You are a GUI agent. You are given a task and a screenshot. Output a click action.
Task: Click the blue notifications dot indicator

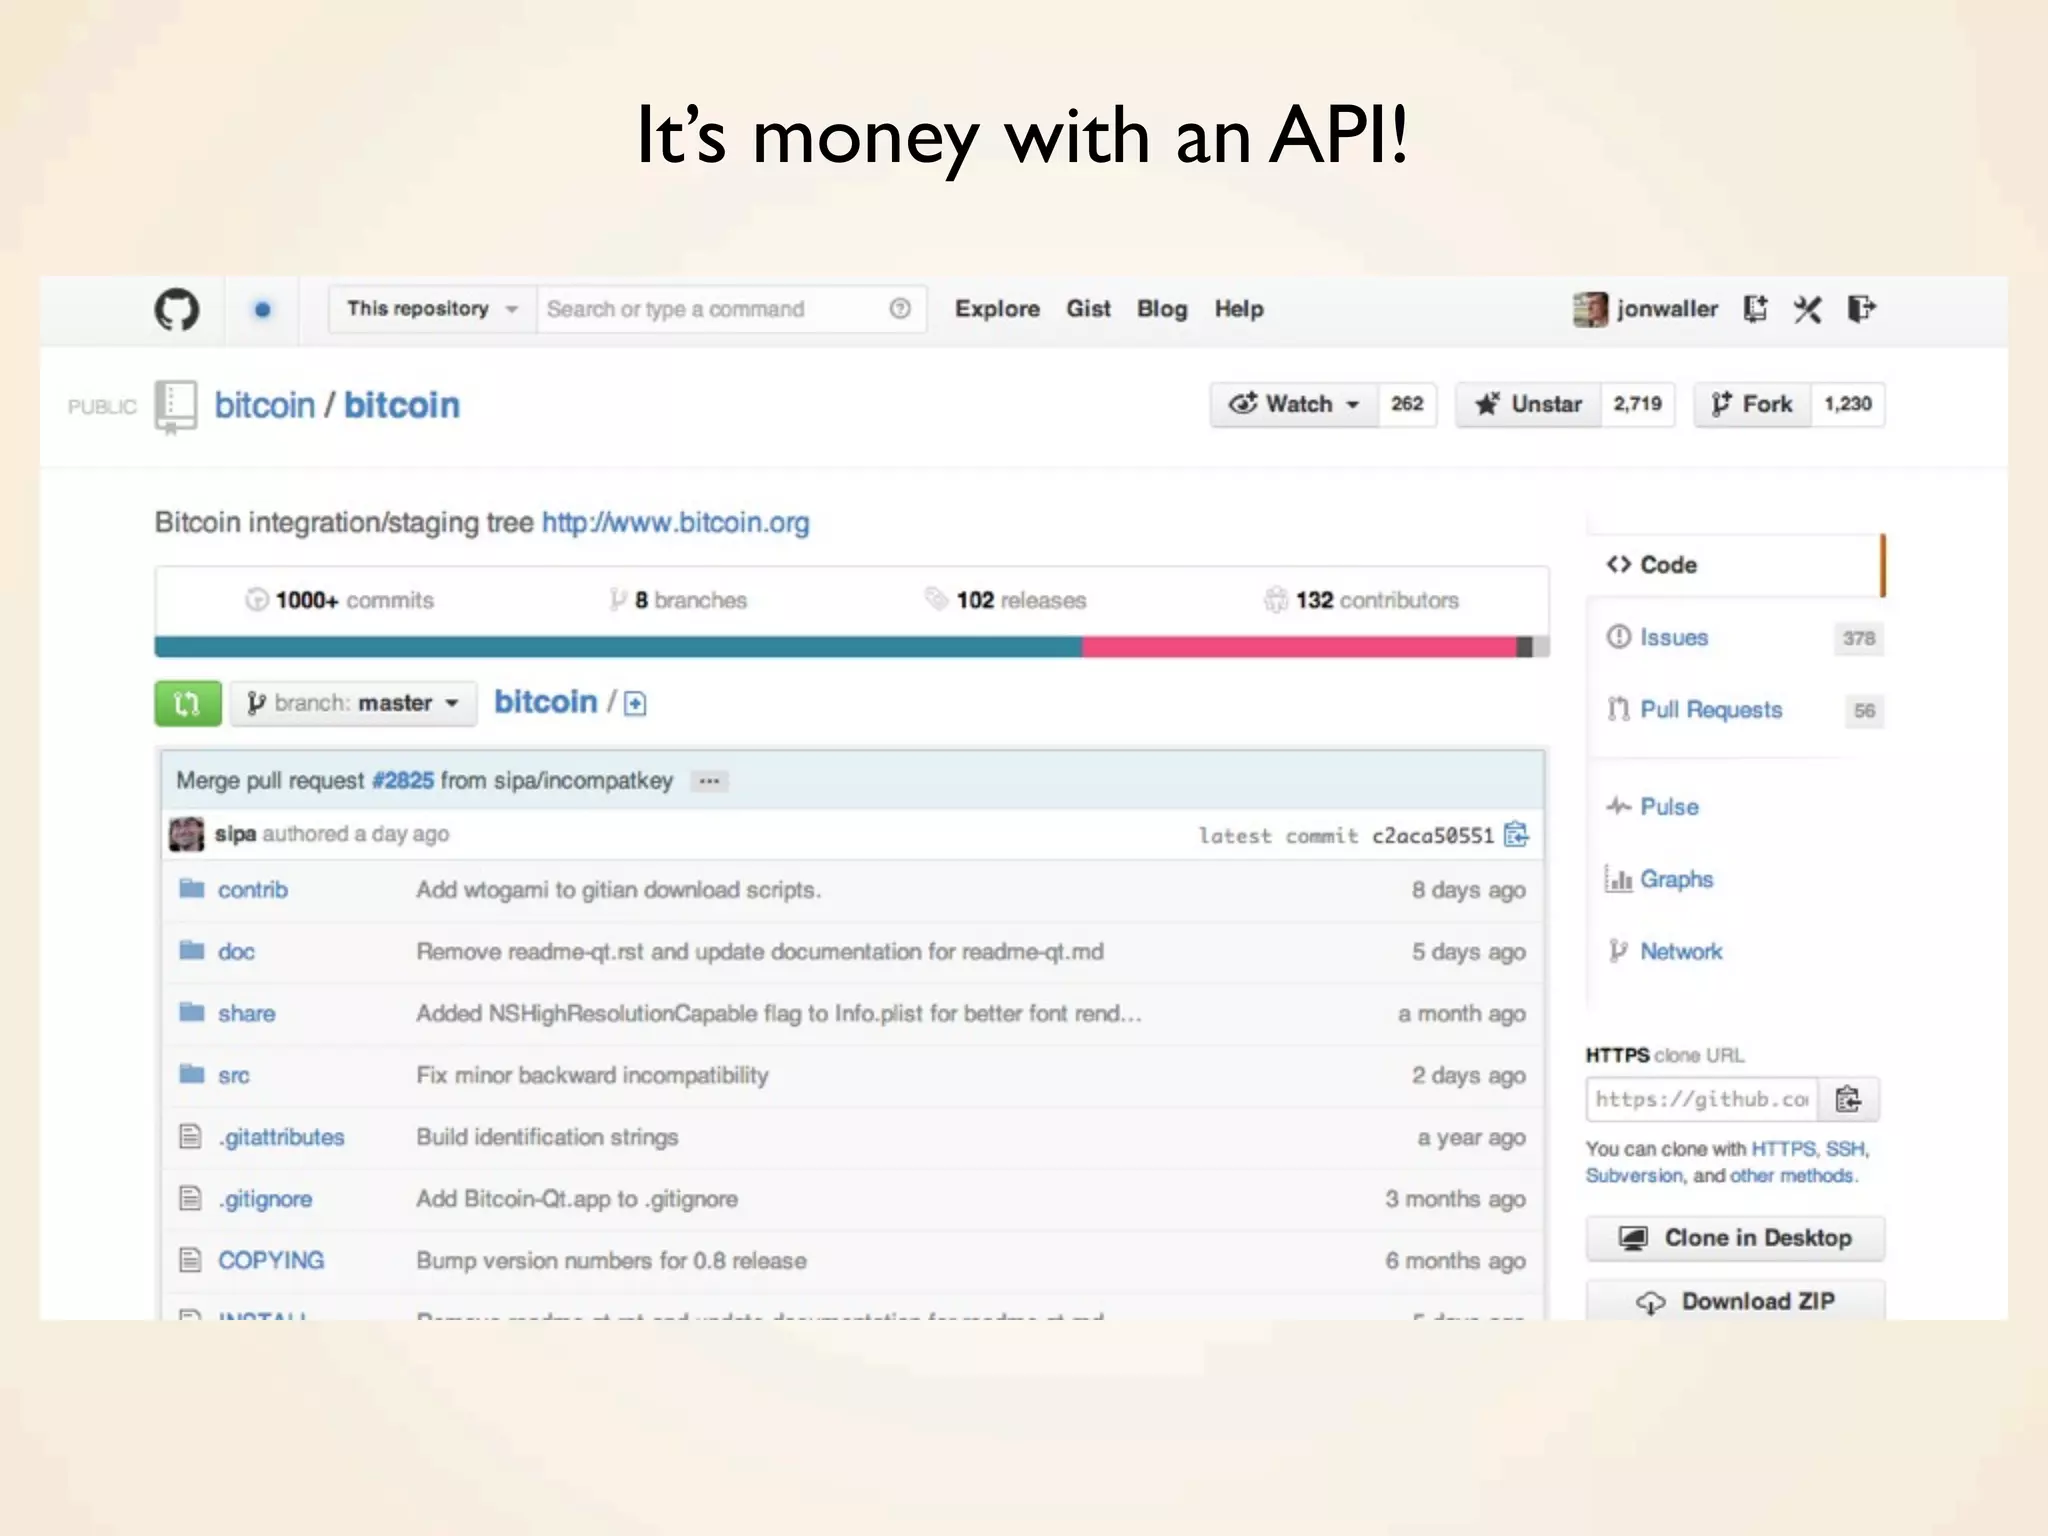pos(262,310)
